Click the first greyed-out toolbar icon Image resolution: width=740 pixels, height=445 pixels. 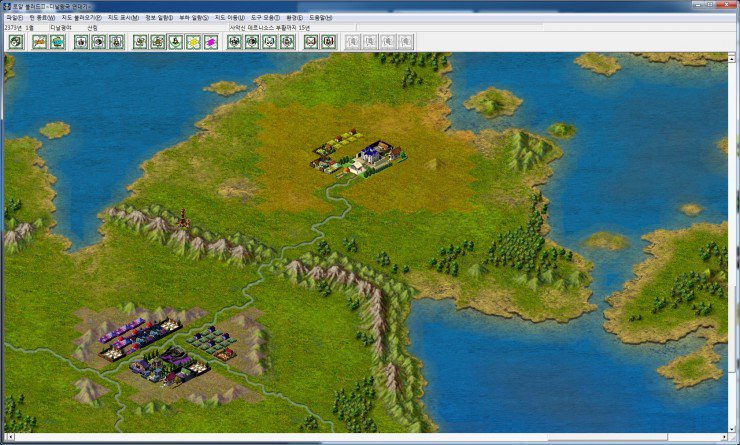tap(352, 42)
